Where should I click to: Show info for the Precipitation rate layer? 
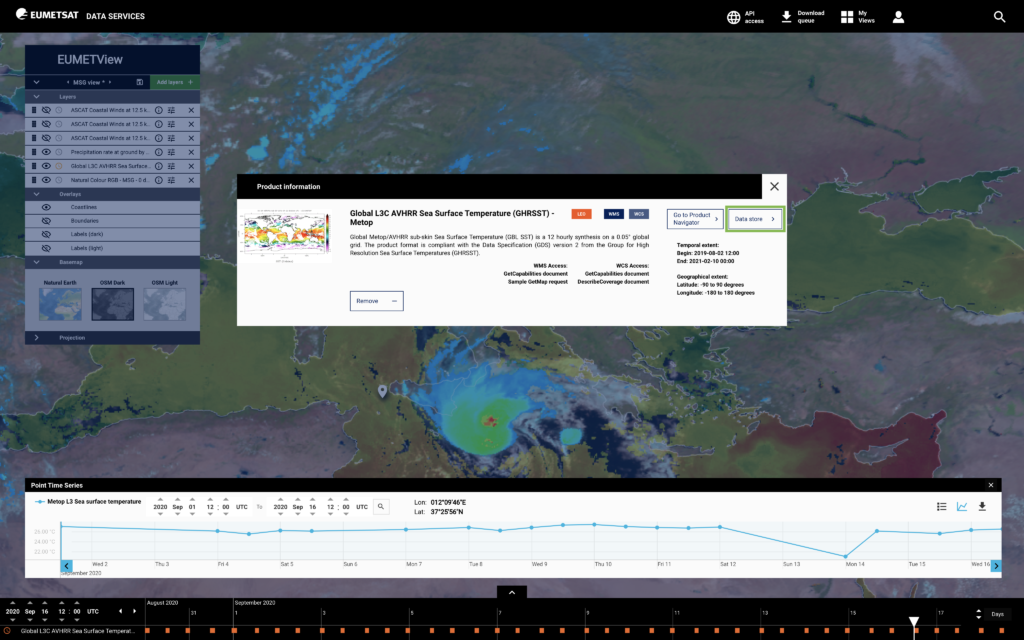point(159,152)
